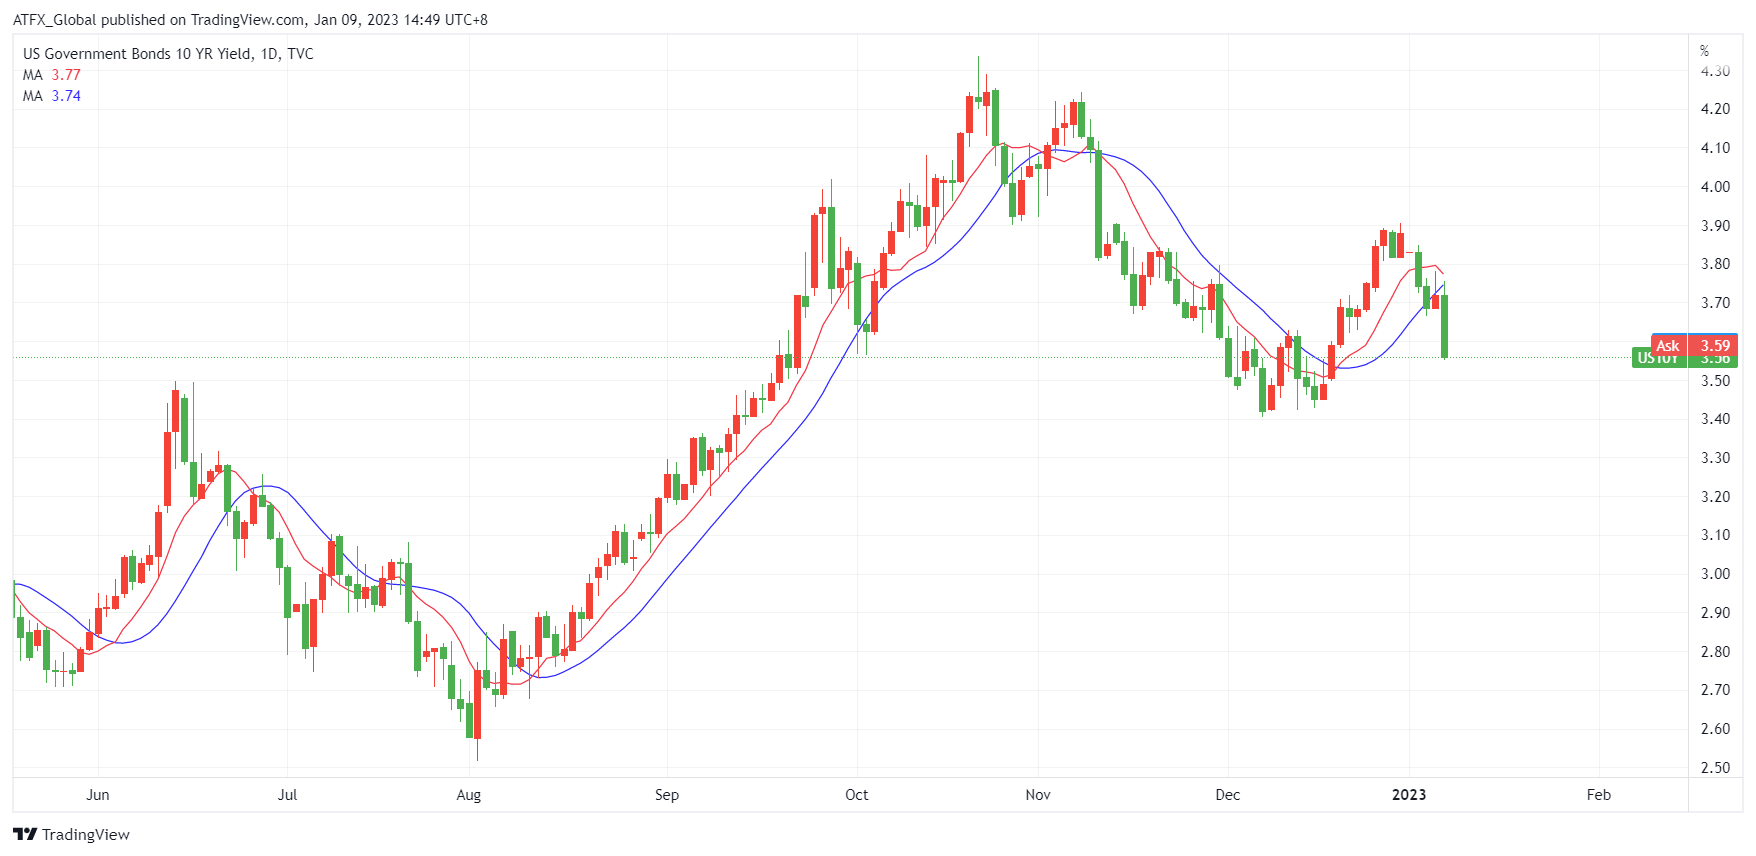Screen dimensions: 1756x856
Task: Click the 2.50 level on price axis
Action: click(1715, 768)
